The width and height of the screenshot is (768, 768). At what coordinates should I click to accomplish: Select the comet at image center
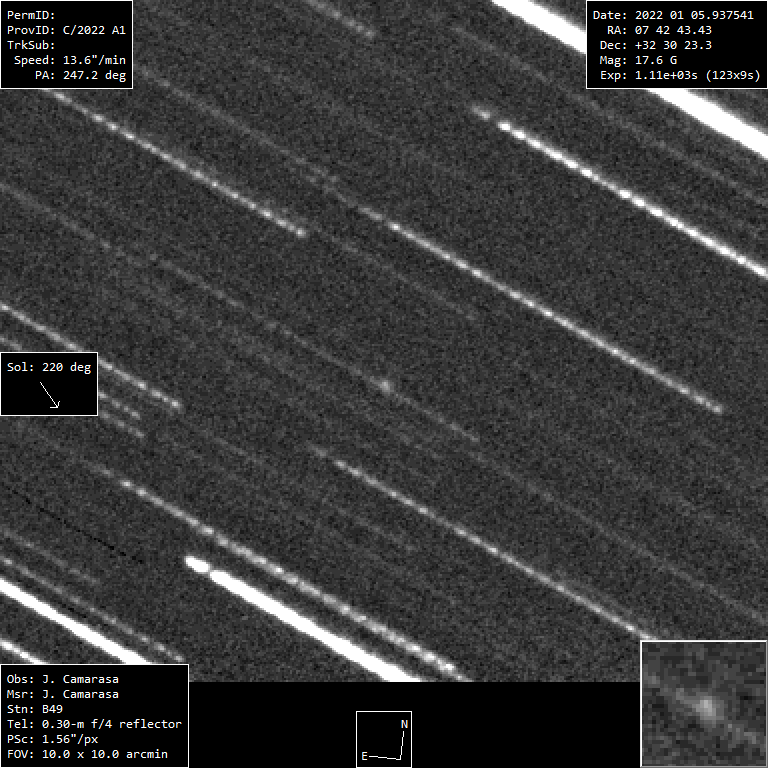coord(385,386)
